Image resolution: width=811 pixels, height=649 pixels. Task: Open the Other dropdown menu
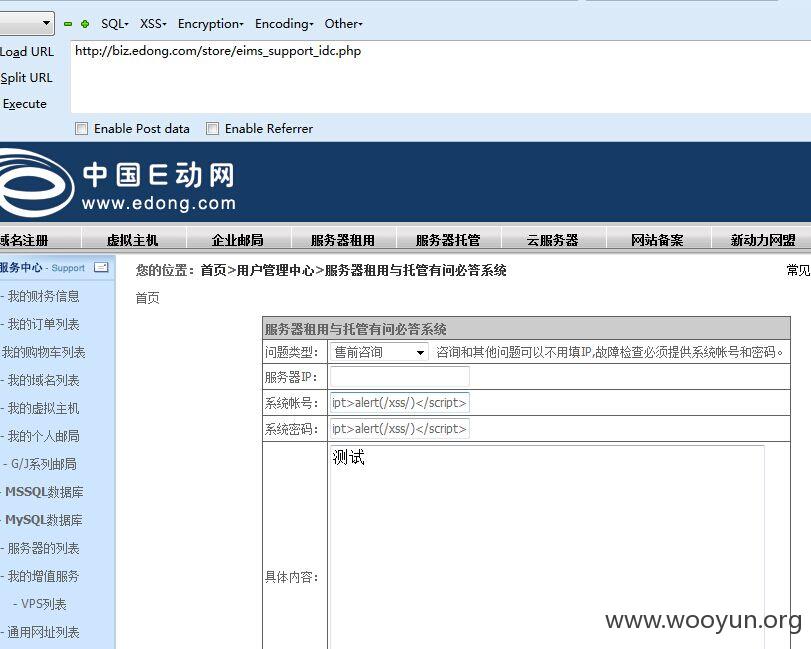tap(343, 24)
